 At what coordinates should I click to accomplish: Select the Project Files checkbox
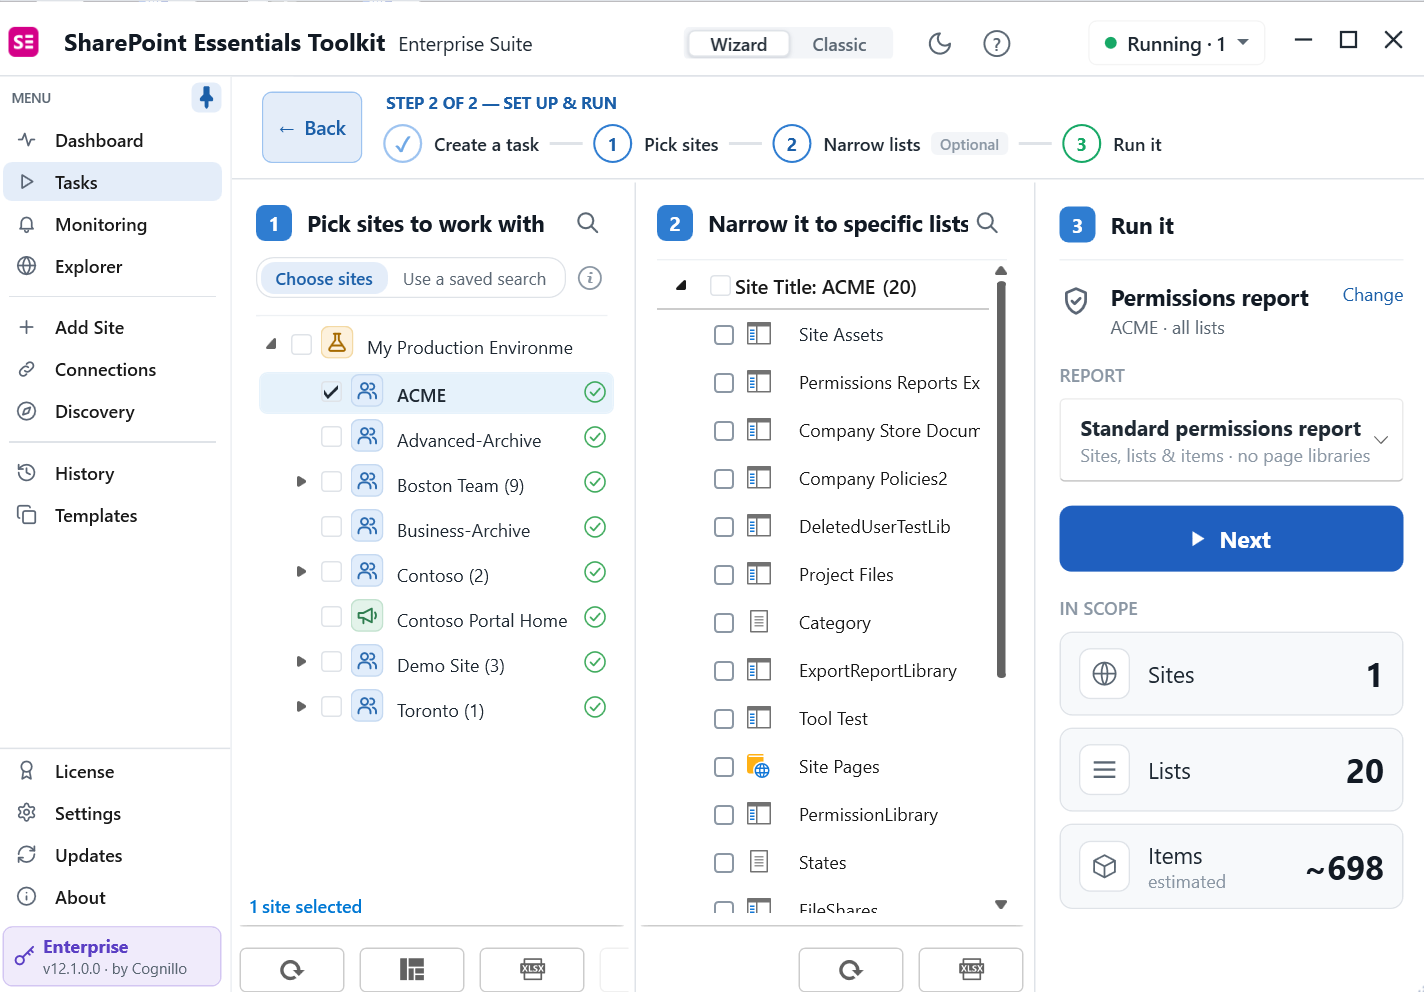(x=724, y=575)
